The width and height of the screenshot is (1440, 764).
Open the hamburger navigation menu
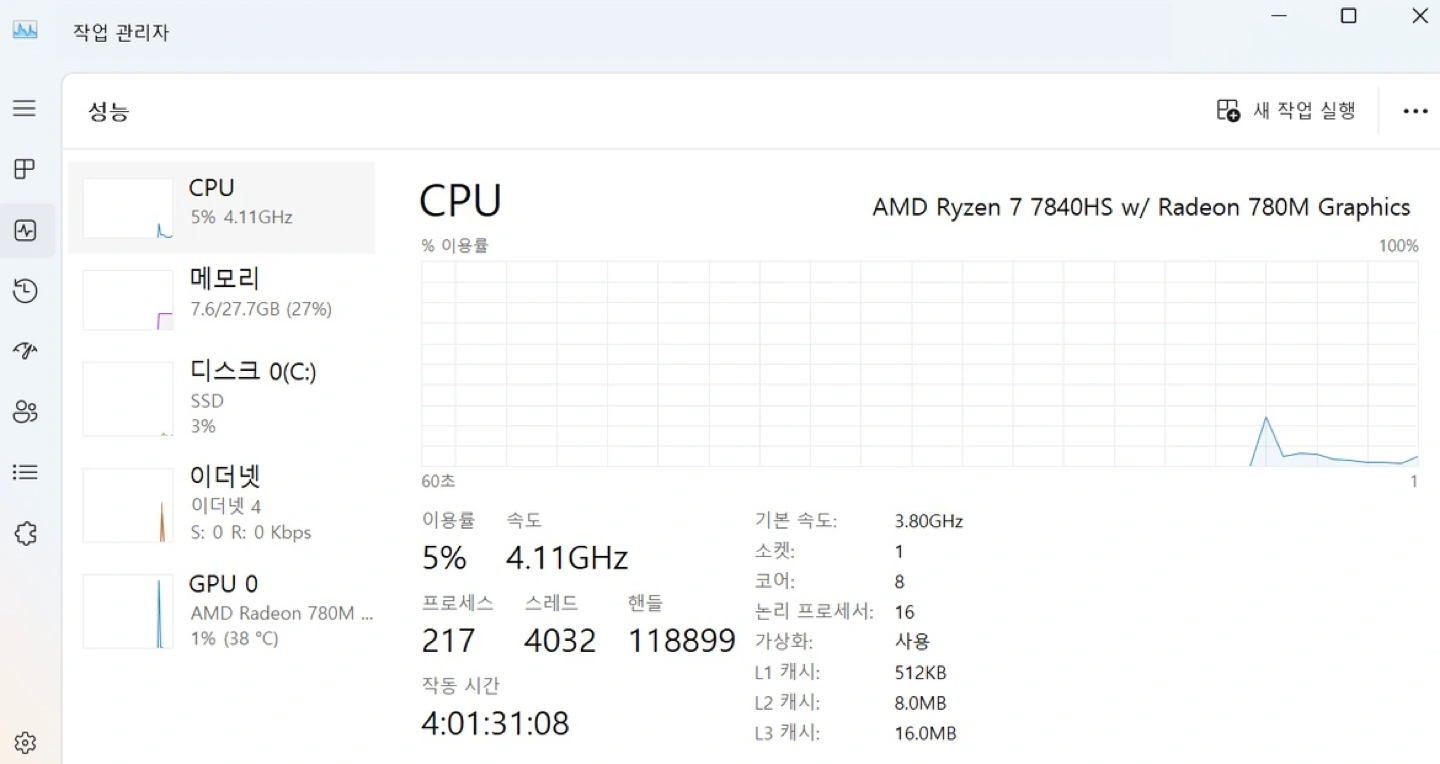tap(25, 108)
